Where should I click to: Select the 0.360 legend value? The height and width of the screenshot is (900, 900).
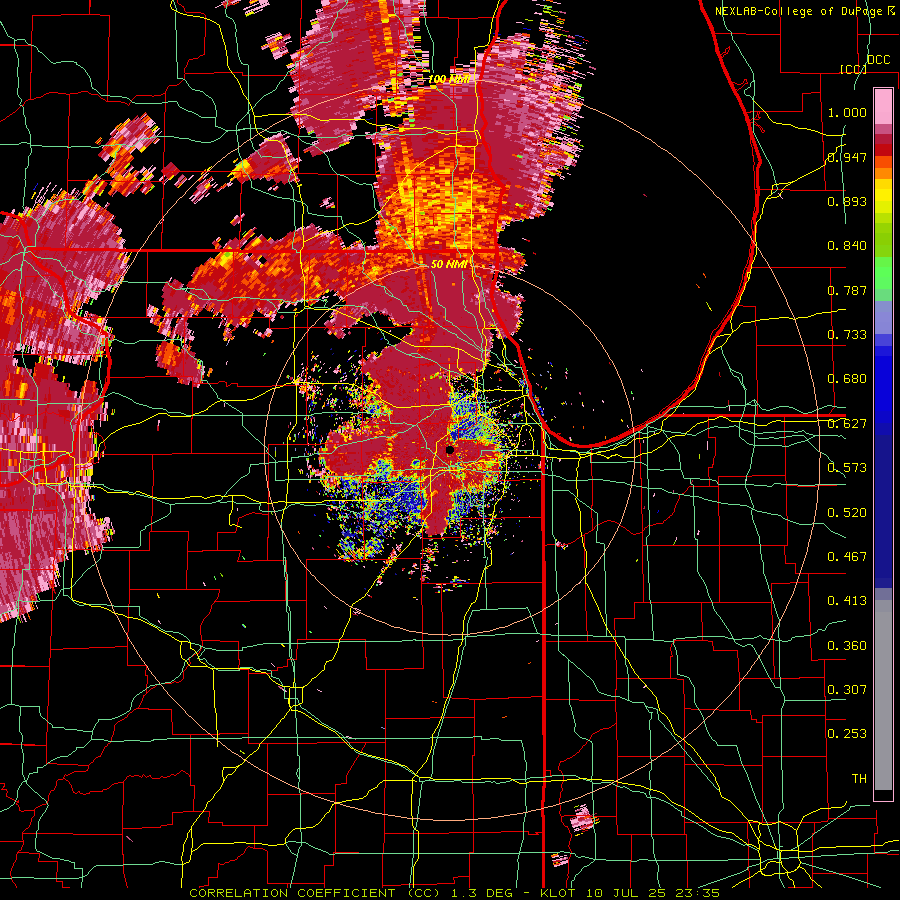click(847, 646)
